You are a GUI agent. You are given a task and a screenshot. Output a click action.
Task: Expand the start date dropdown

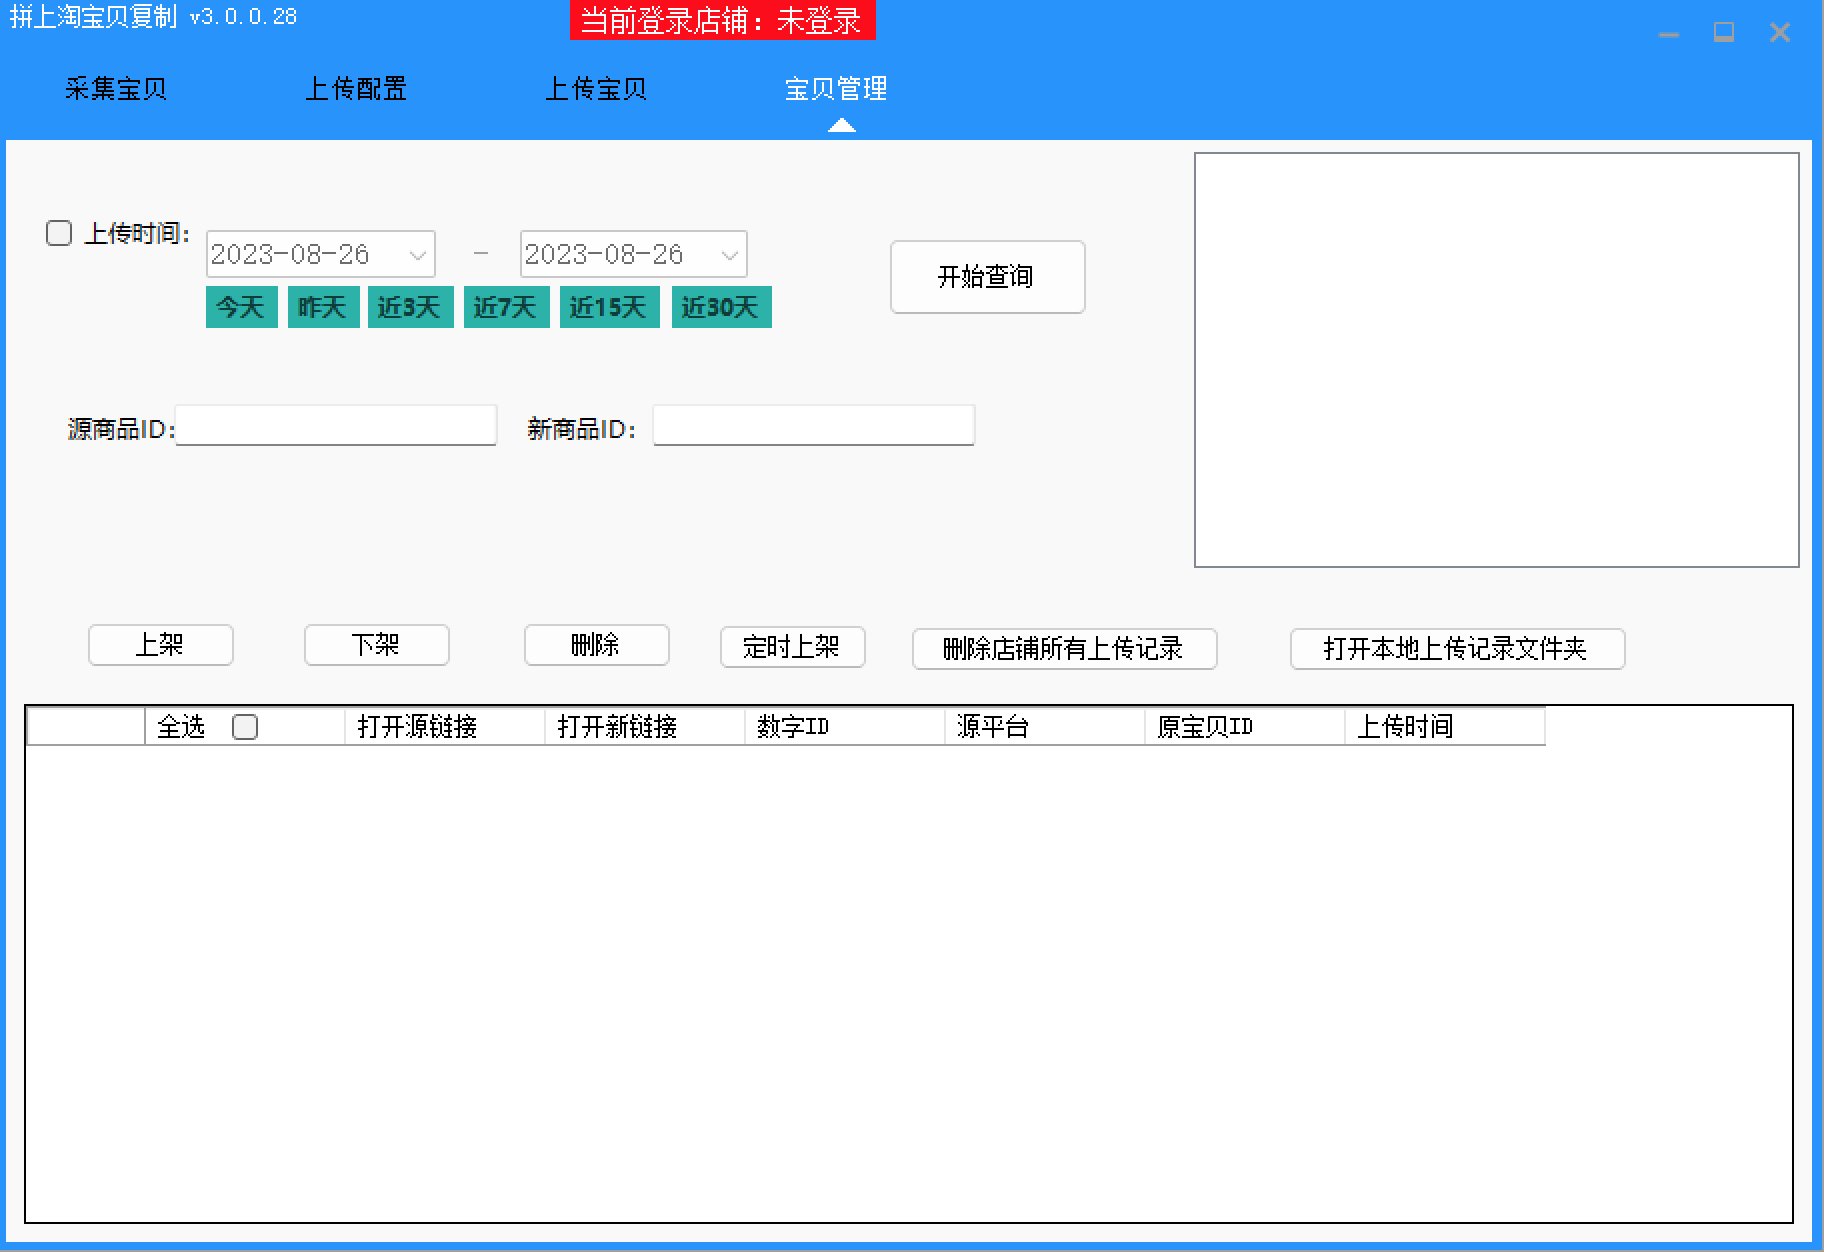[418, 255]
